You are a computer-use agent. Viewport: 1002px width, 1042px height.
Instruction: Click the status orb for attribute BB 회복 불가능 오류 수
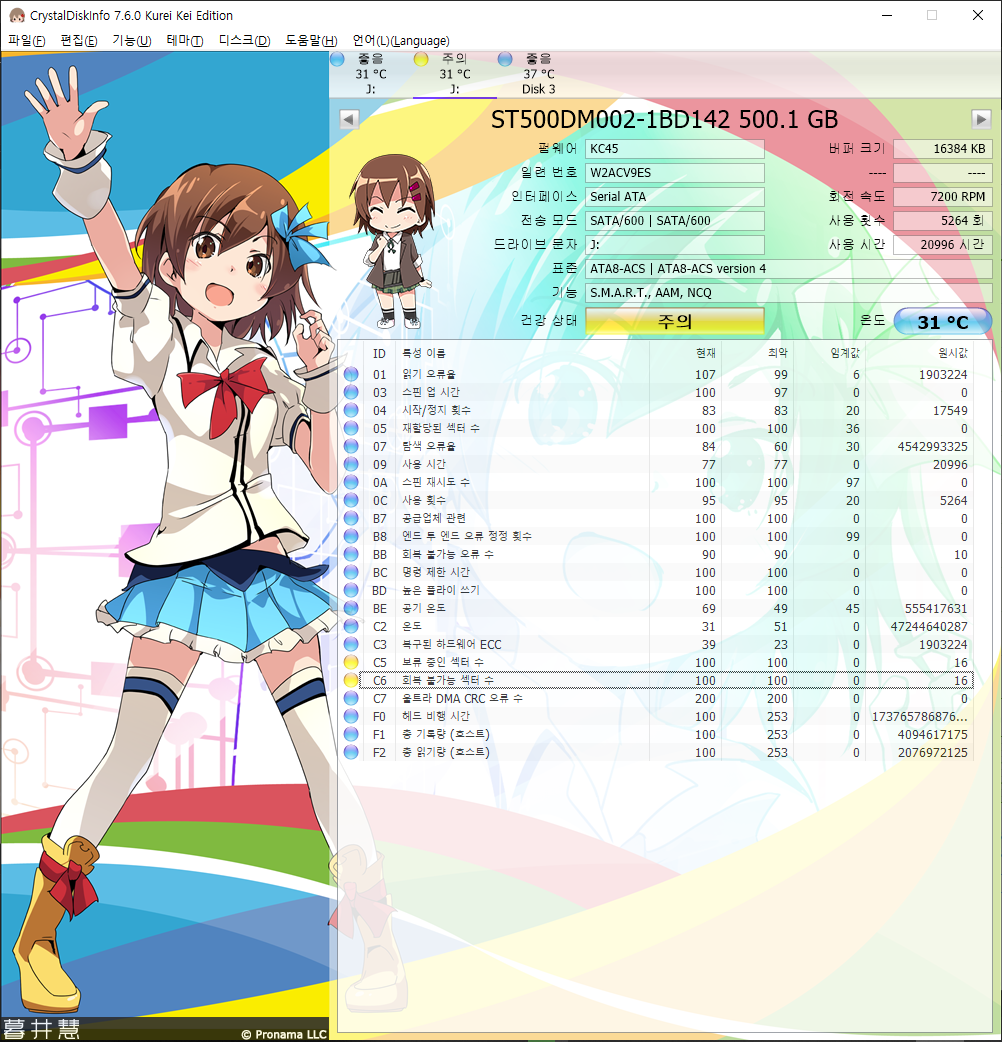pyautogui.click(x=351, y=554)
